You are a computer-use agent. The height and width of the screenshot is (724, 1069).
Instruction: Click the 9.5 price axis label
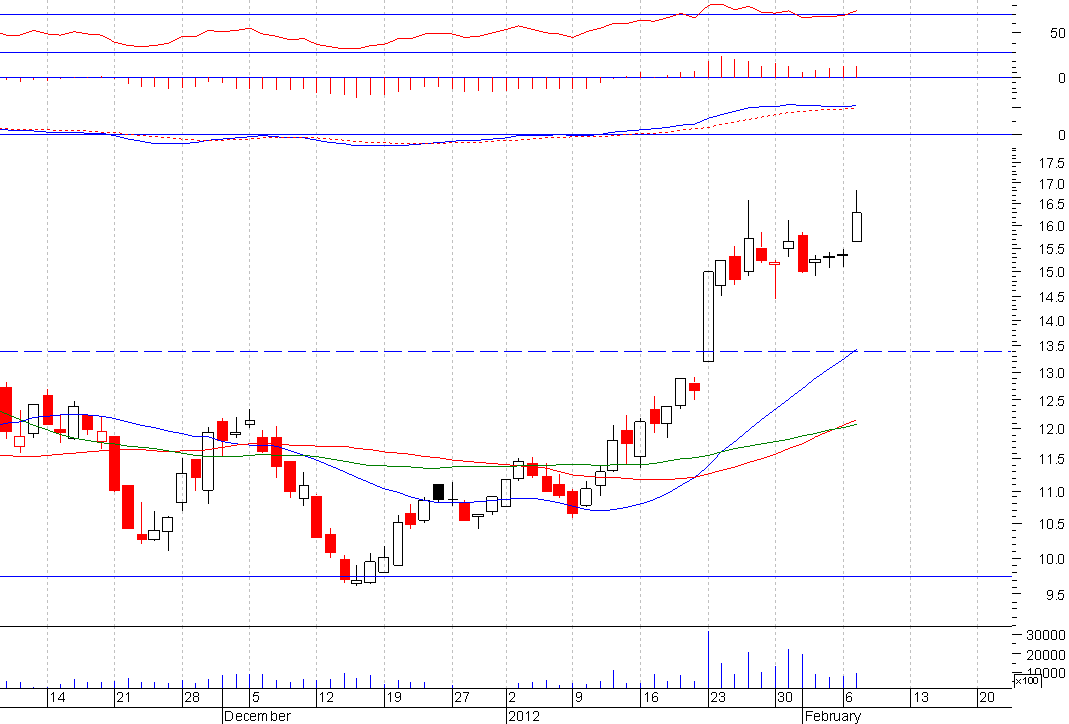pyautogui.click(x=1055, y=595)
